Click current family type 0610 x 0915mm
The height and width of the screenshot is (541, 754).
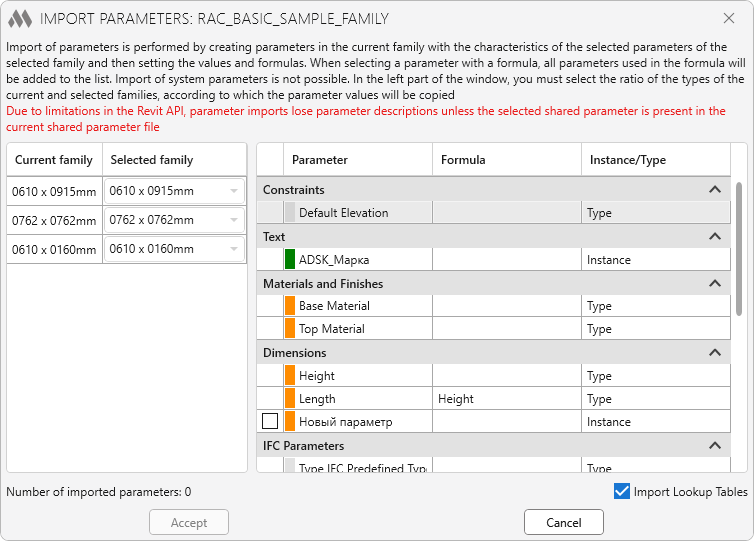point(54,191)
